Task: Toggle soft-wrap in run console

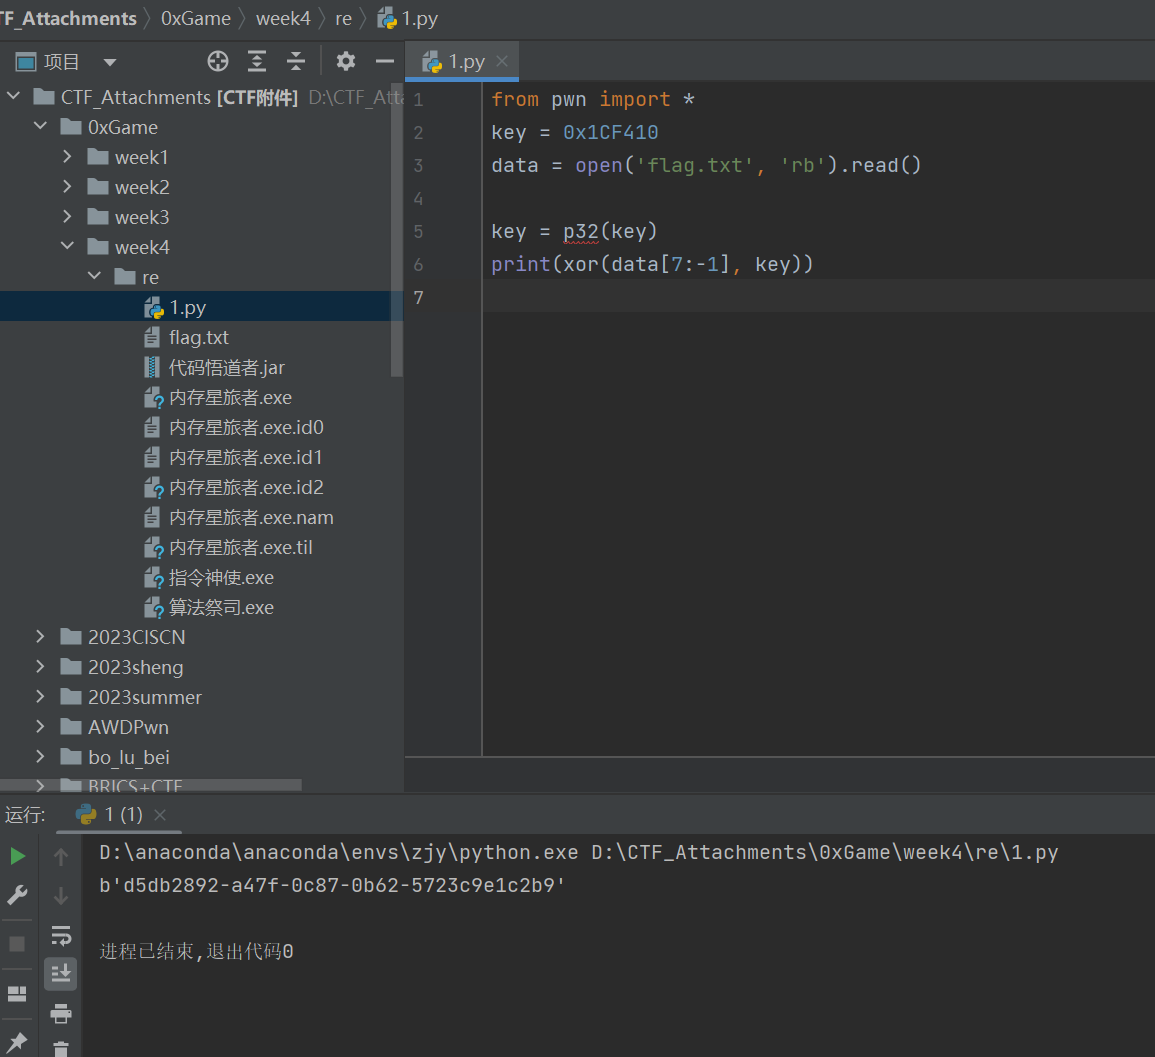Action: click(61, 935)
